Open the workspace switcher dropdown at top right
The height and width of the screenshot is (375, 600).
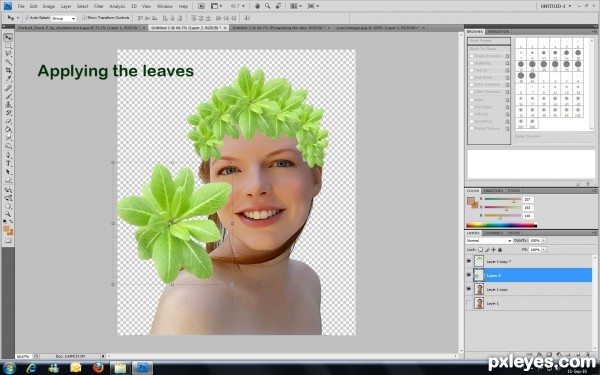tap(556, 6)
